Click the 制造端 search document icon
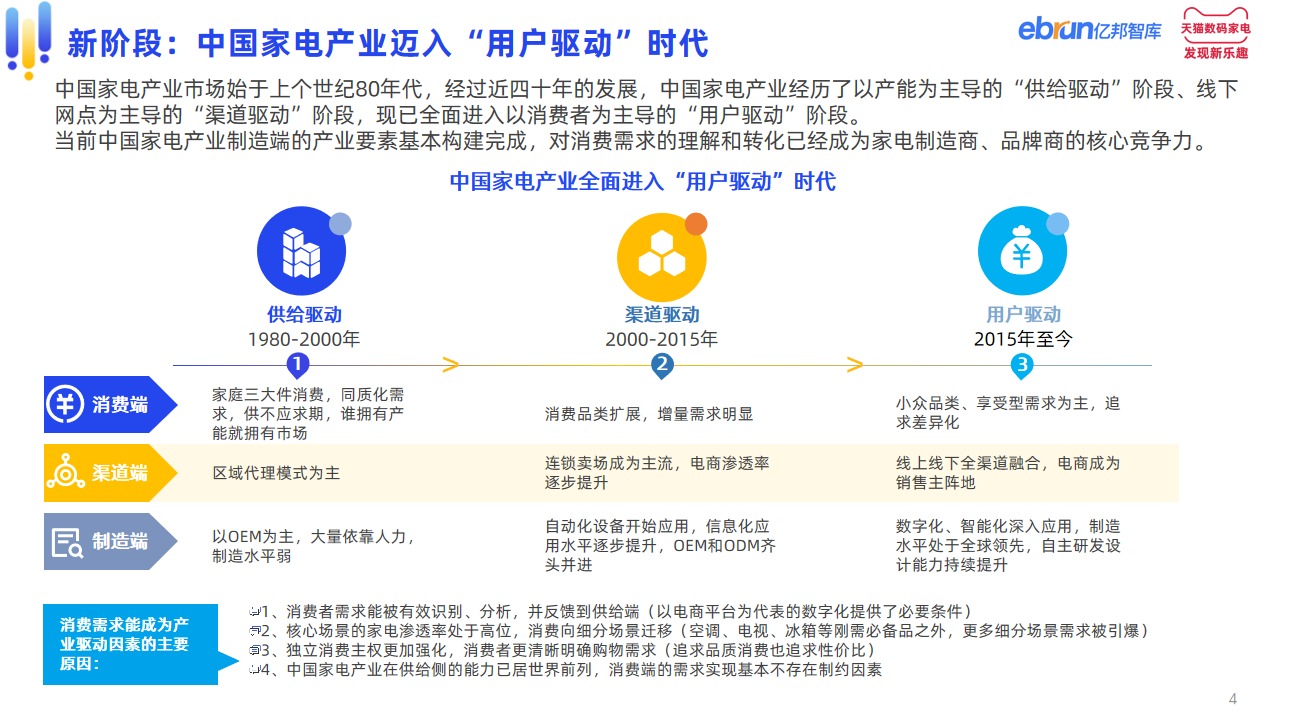The width and height of the screenshot is (1290, 724). click(66, 542)
